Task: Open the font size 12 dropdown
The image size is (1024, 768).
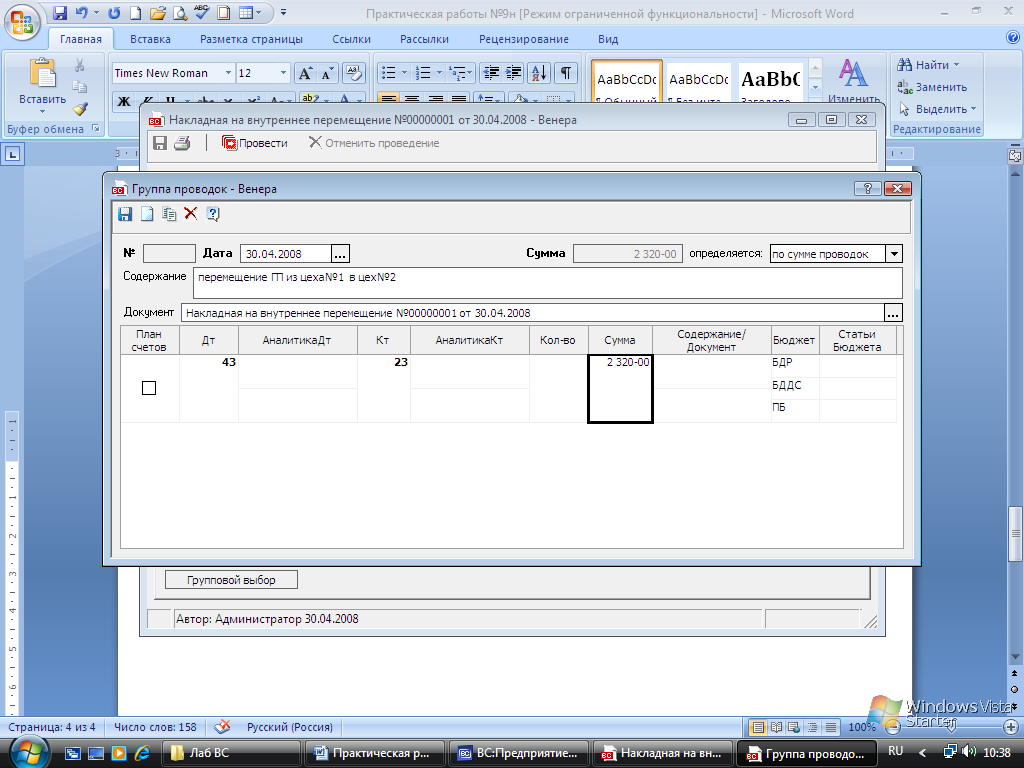Action: [283, 73]
